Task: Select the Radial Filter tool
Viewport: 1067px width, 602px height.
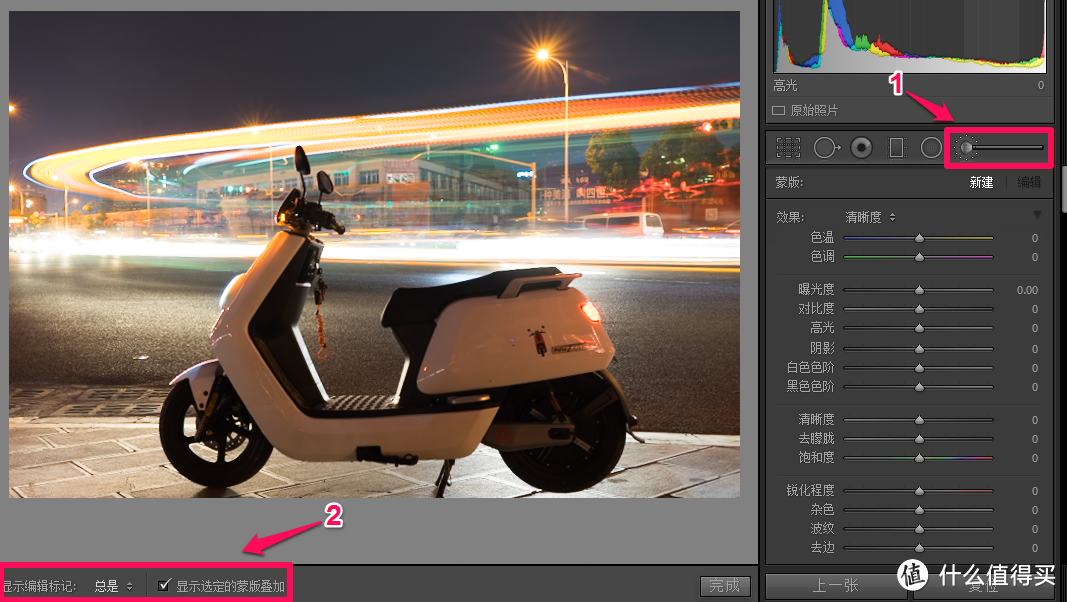Action: (931, 148)
